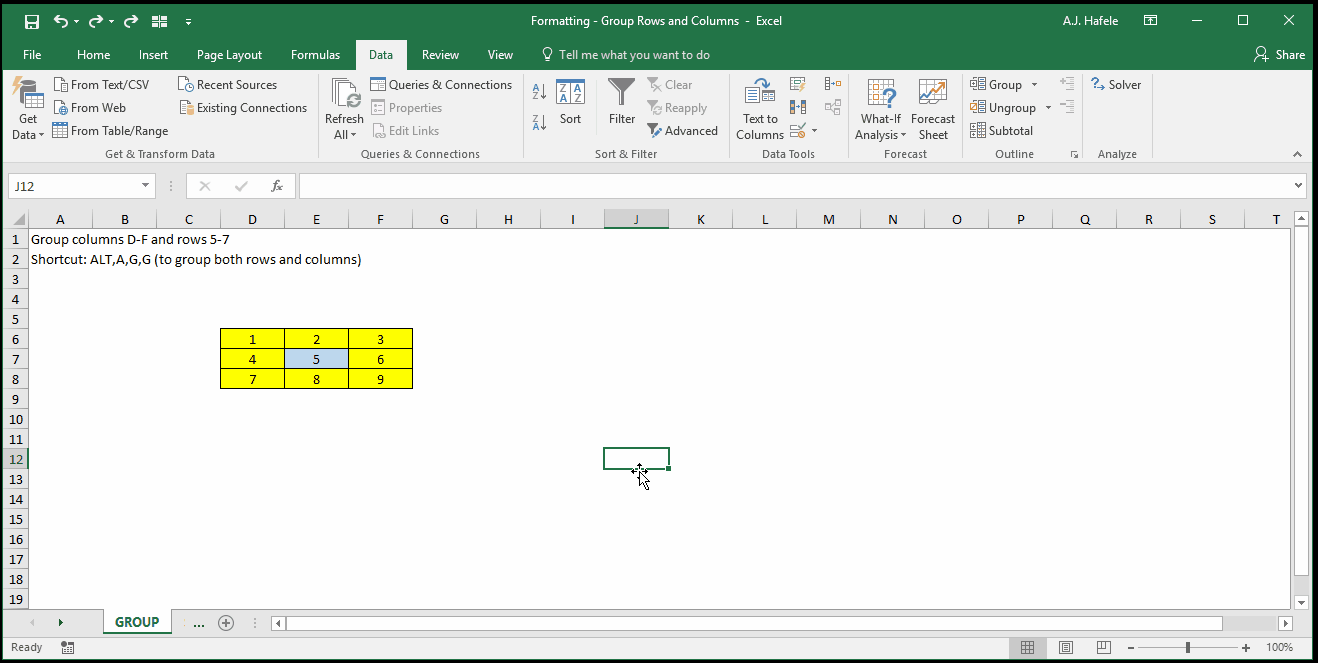Select the GROUP sheet tab
The width and height of the screenshot is (1318, 663).
pyautogui.click(x=137, y=622)
